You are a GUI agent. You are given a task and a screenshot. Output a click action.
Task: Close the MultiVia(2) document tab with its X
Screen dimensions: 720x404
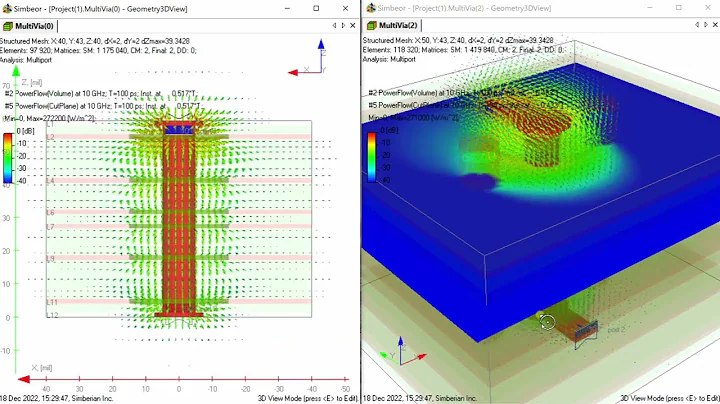pos(715,25)
